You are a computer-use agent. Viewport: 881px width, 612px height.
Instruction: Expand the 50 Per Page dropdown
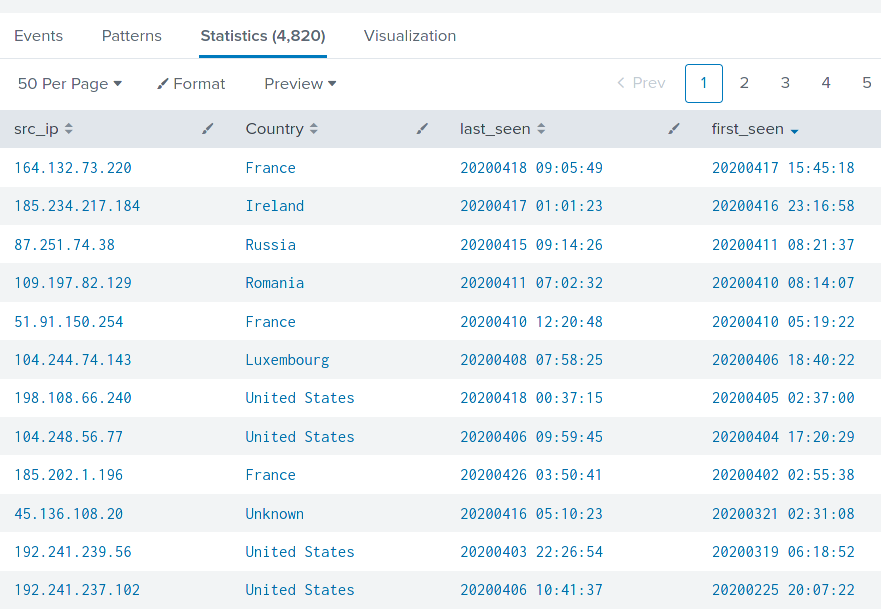click(x=69, y=84)
